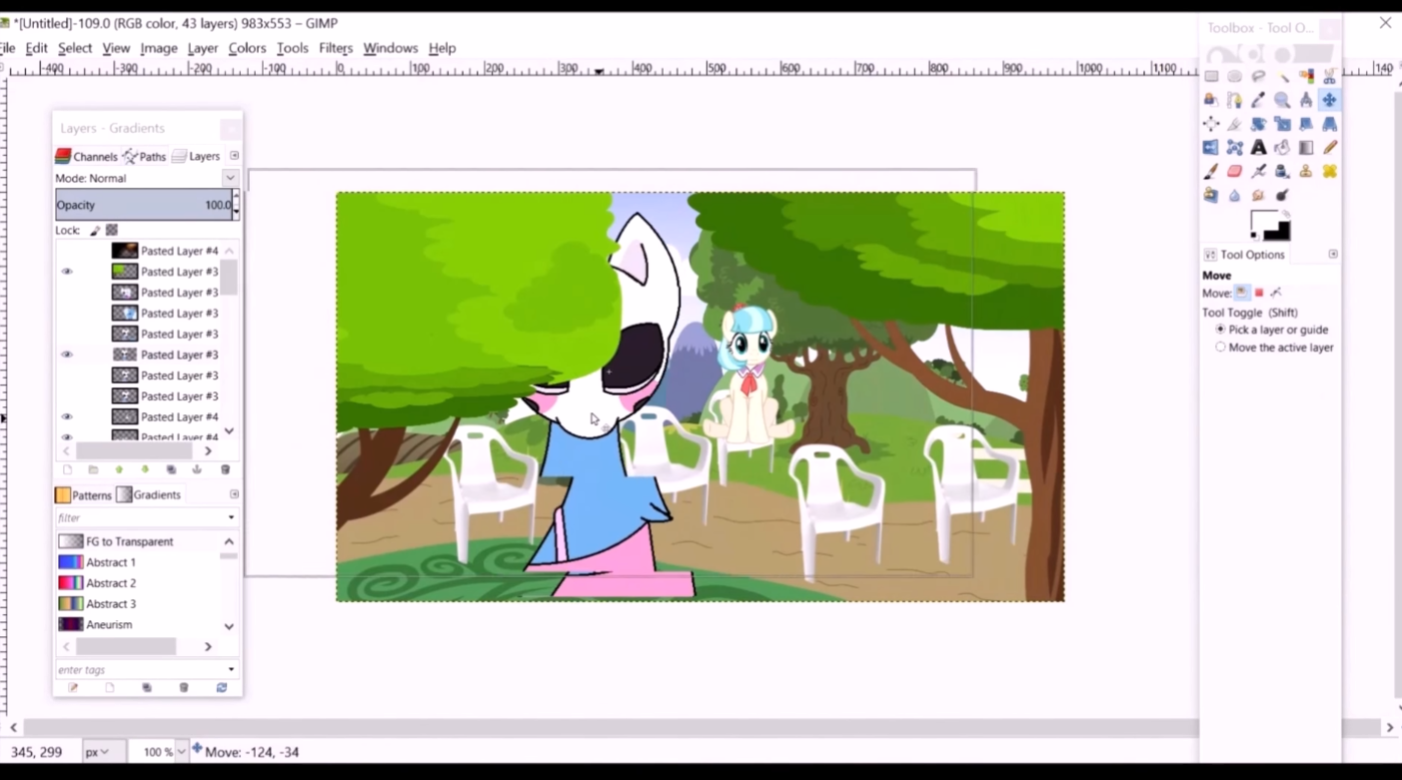The height and width of the screenshot is (780, 1402).
Task: Activate the Measure compass tool
Action: point(1306,100)
